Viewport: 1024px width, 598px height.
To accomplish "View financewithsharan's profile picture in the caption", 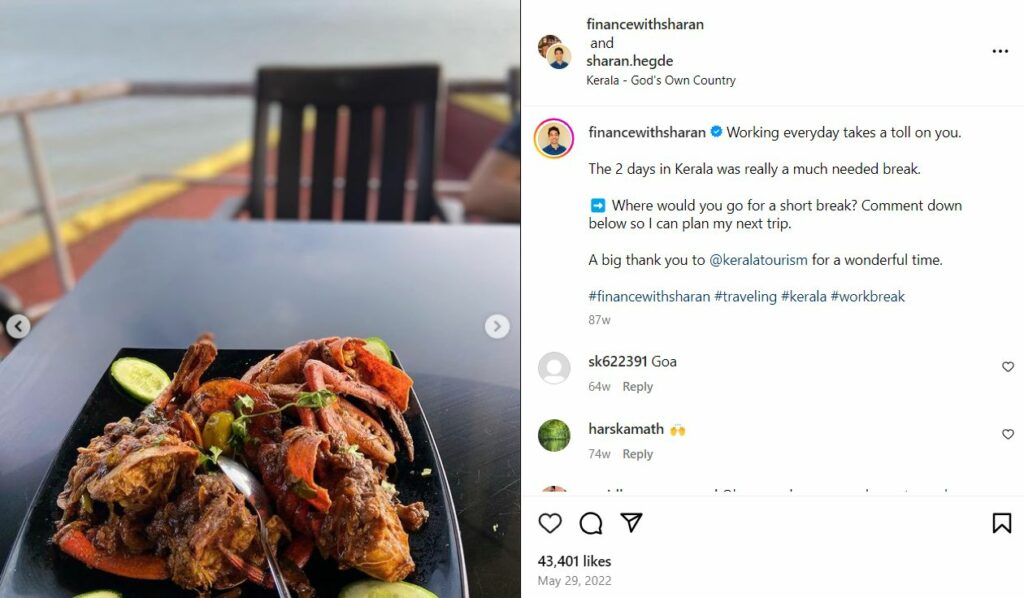I will pyautogui.click(x=554, y=138).
